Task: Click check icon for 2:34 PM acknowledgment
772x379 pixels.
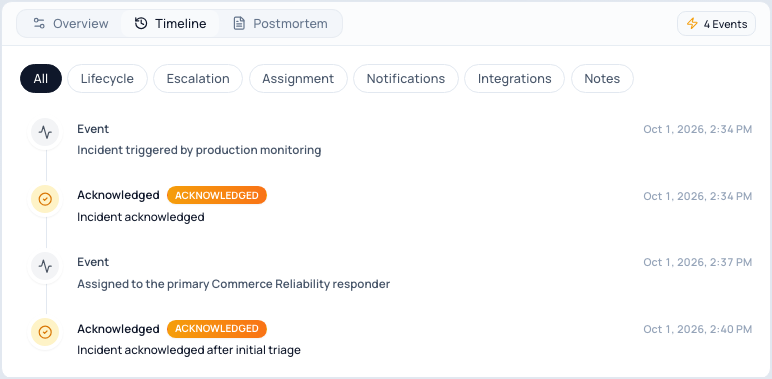Action: (x=45, y=199)
